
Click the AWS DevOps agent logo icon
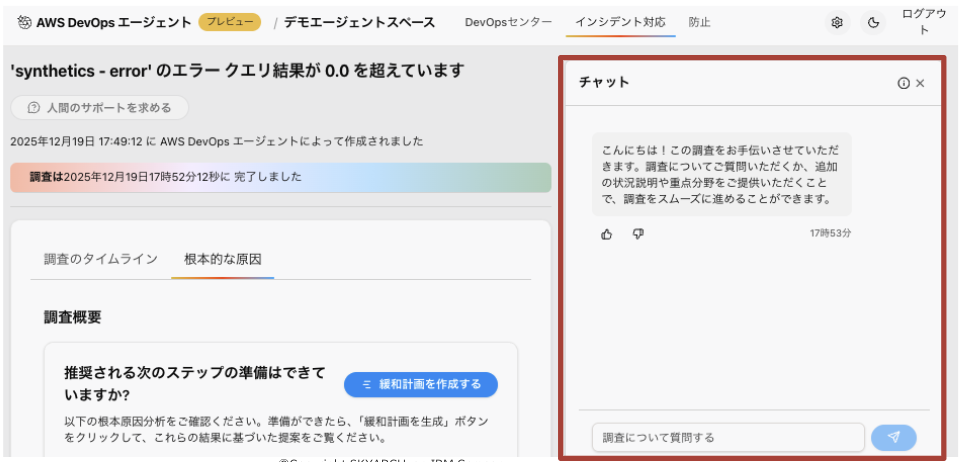click(24, 22)
